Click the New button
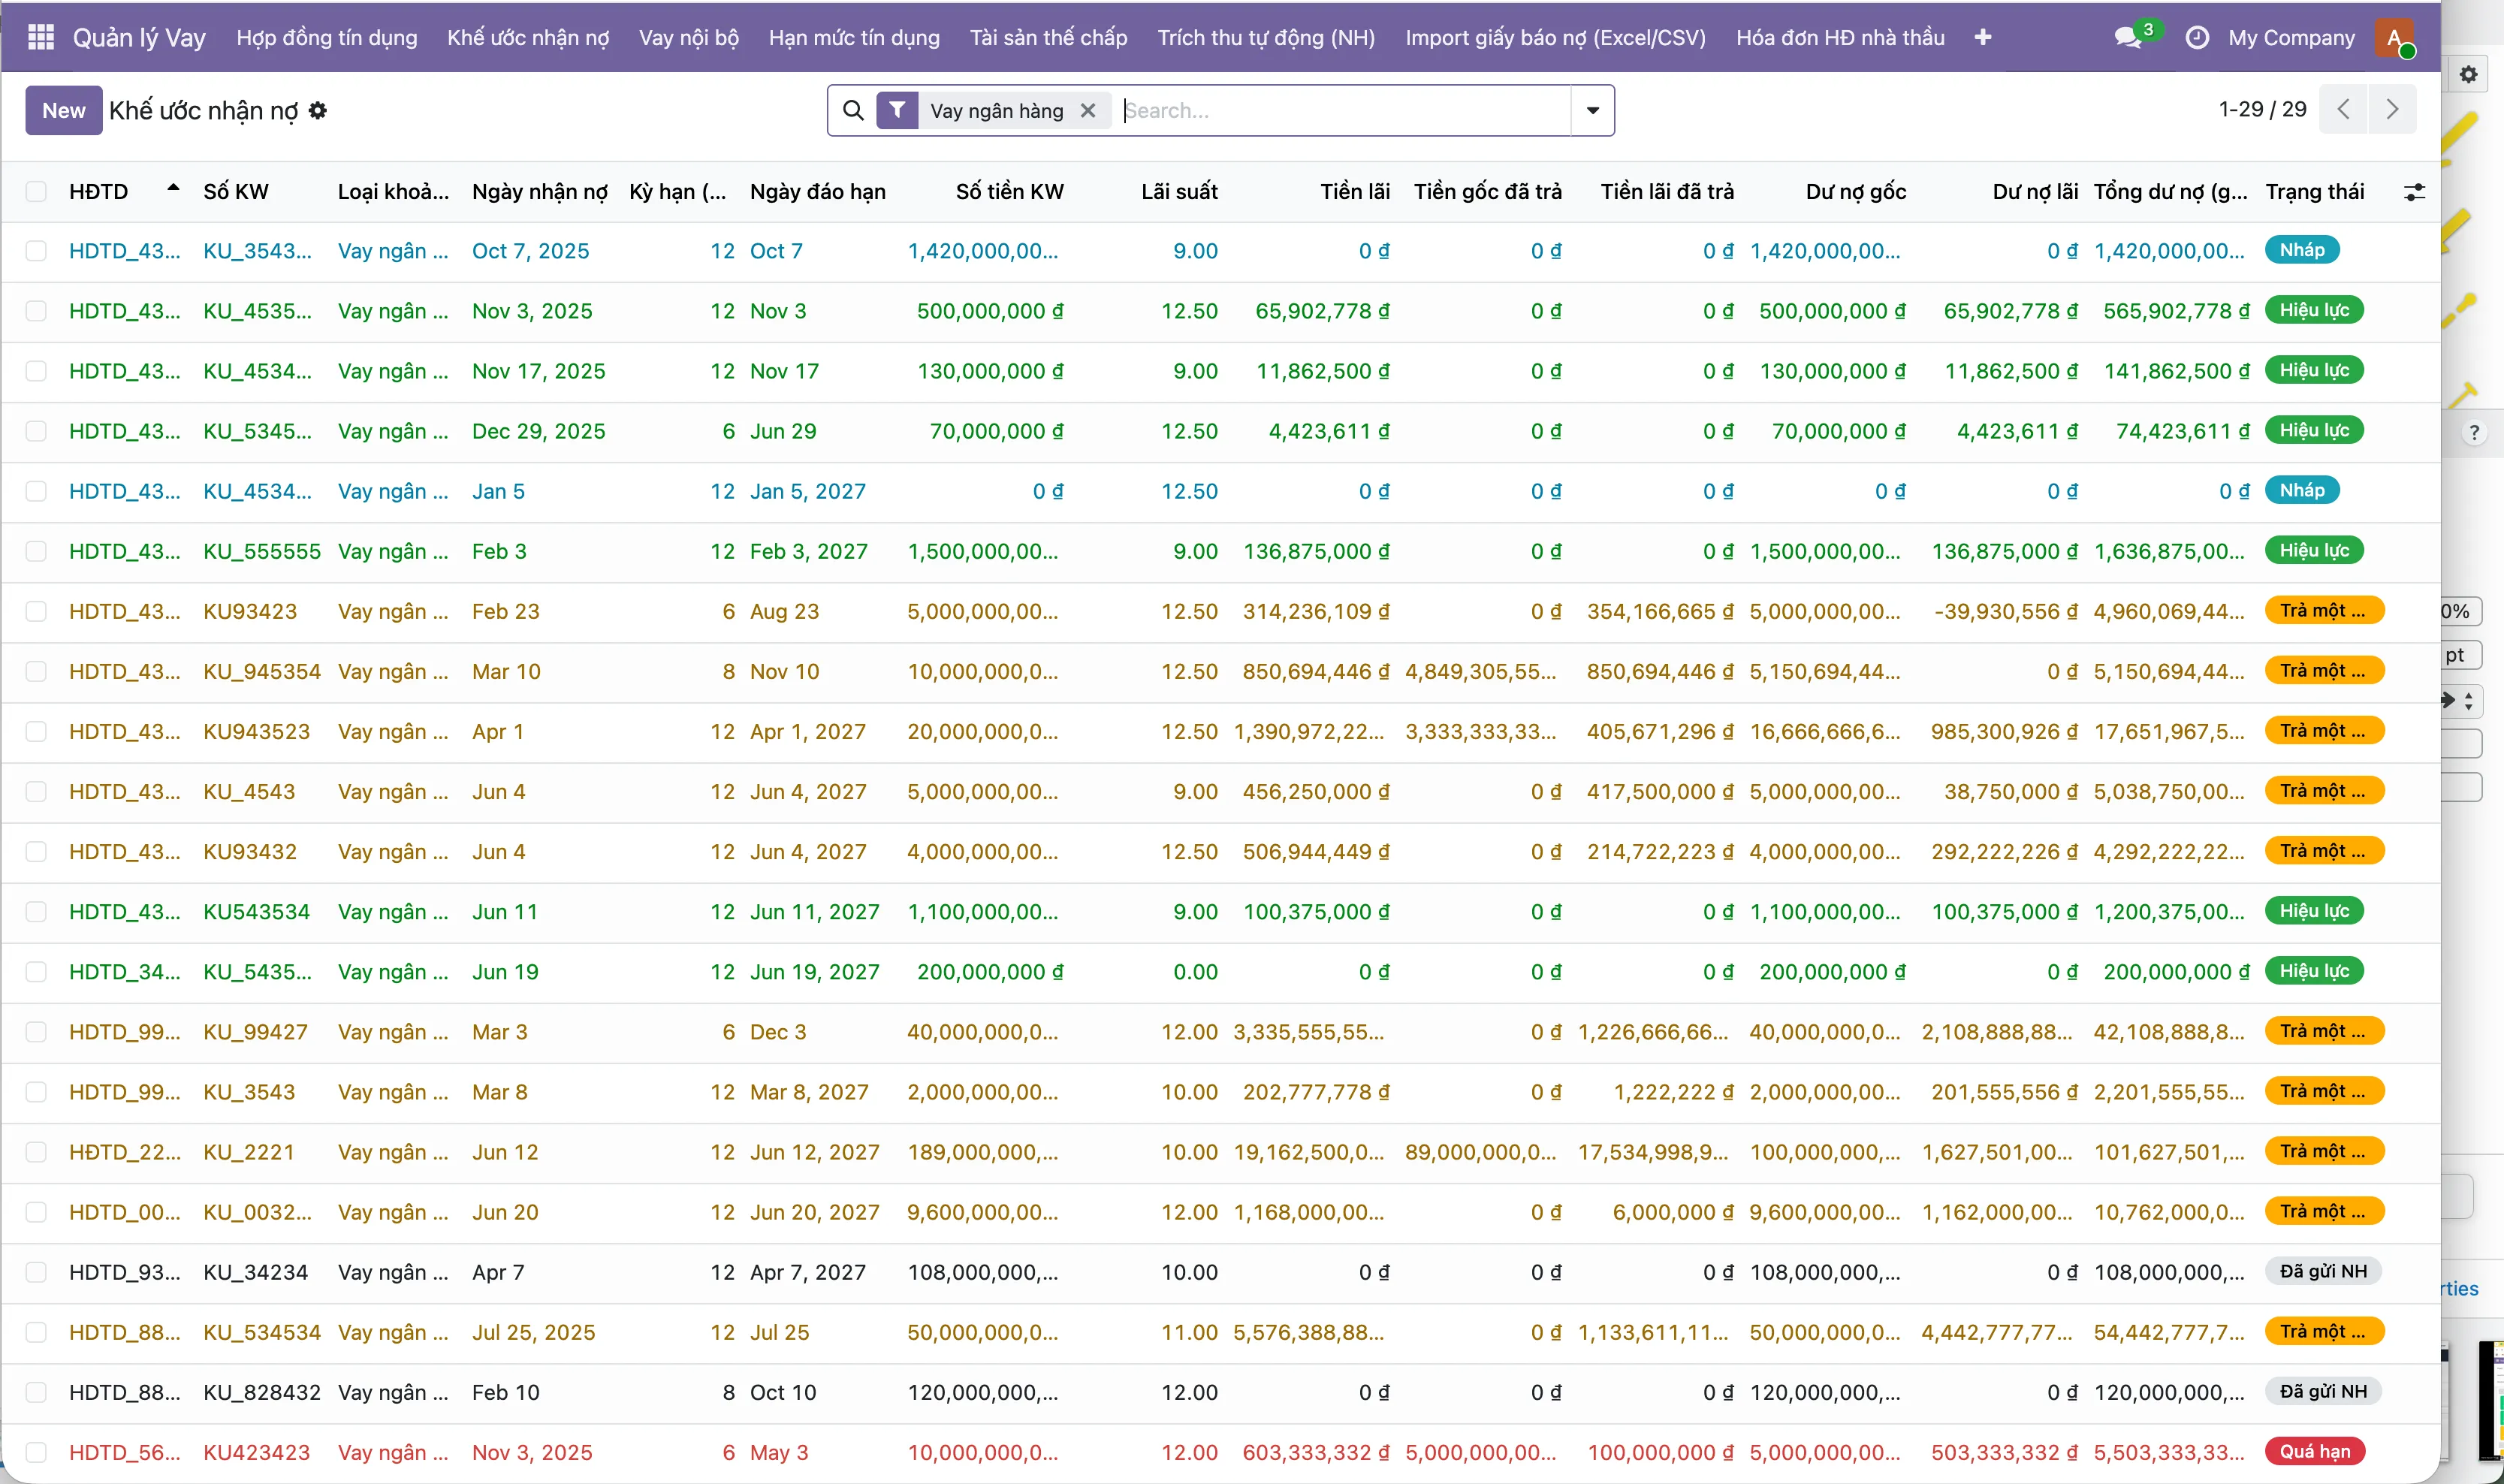2504x1484 pixels. (64, 111)
